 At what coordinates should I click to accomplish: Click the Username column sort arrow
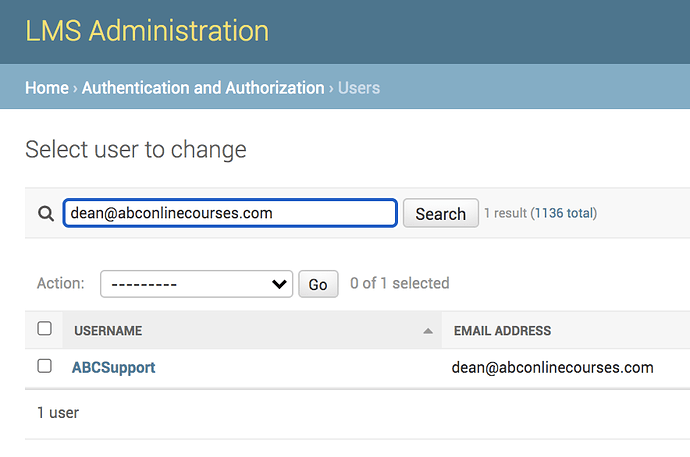[x=428, y=331]
